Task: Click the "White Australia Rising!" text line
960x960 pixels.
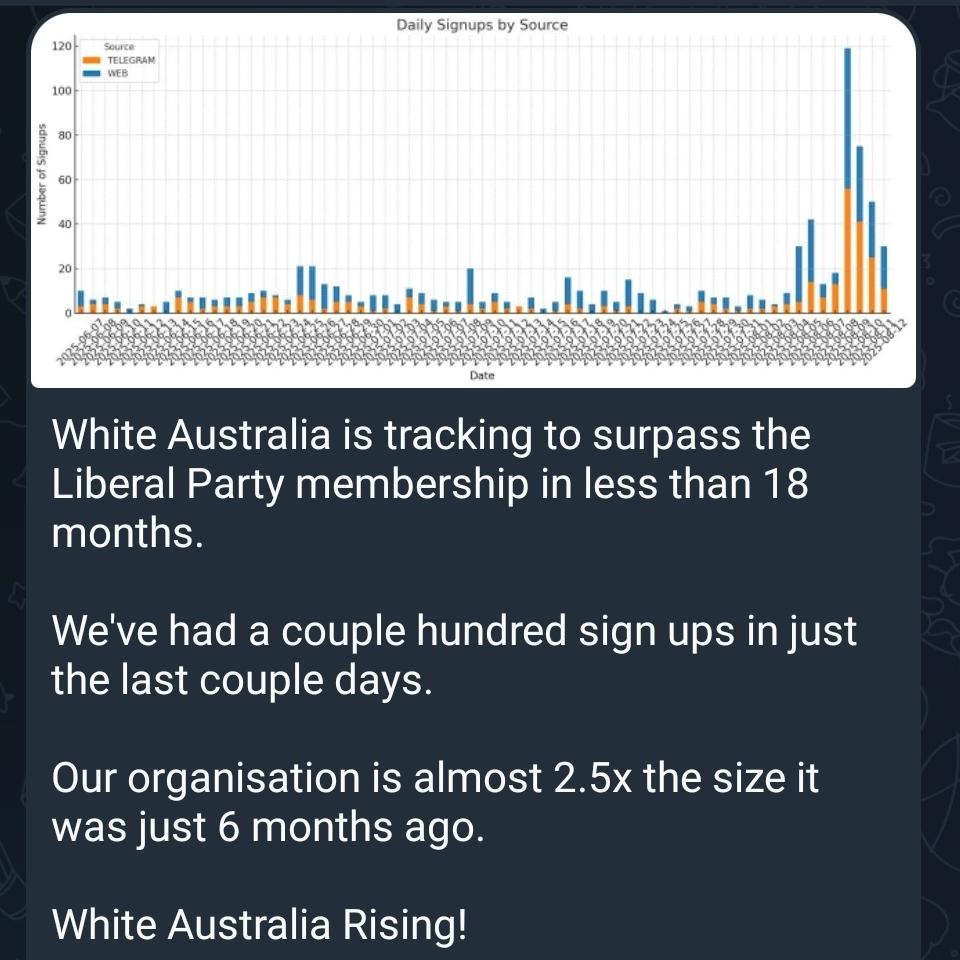Action: [259, 925]
